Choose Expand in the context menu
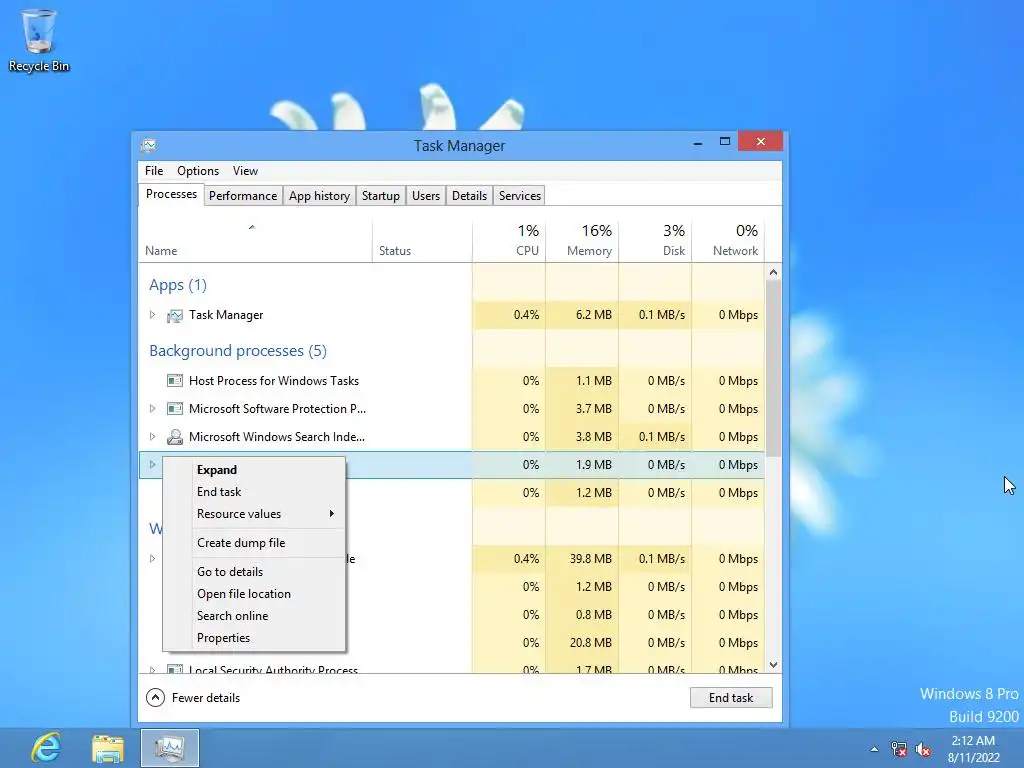Viewport: 1024px width, 768px height. point(254,470)
